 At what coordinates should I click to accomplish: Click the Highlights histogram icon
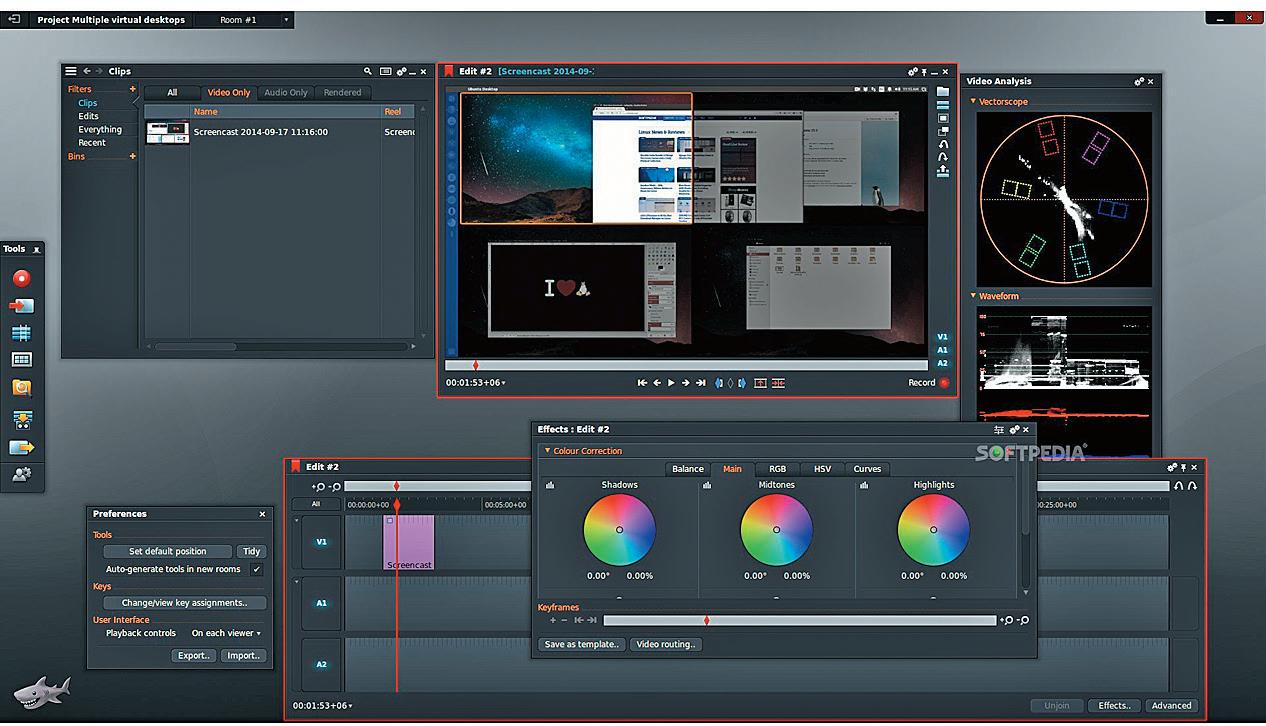pyautogui.click(x=864, y=485)
